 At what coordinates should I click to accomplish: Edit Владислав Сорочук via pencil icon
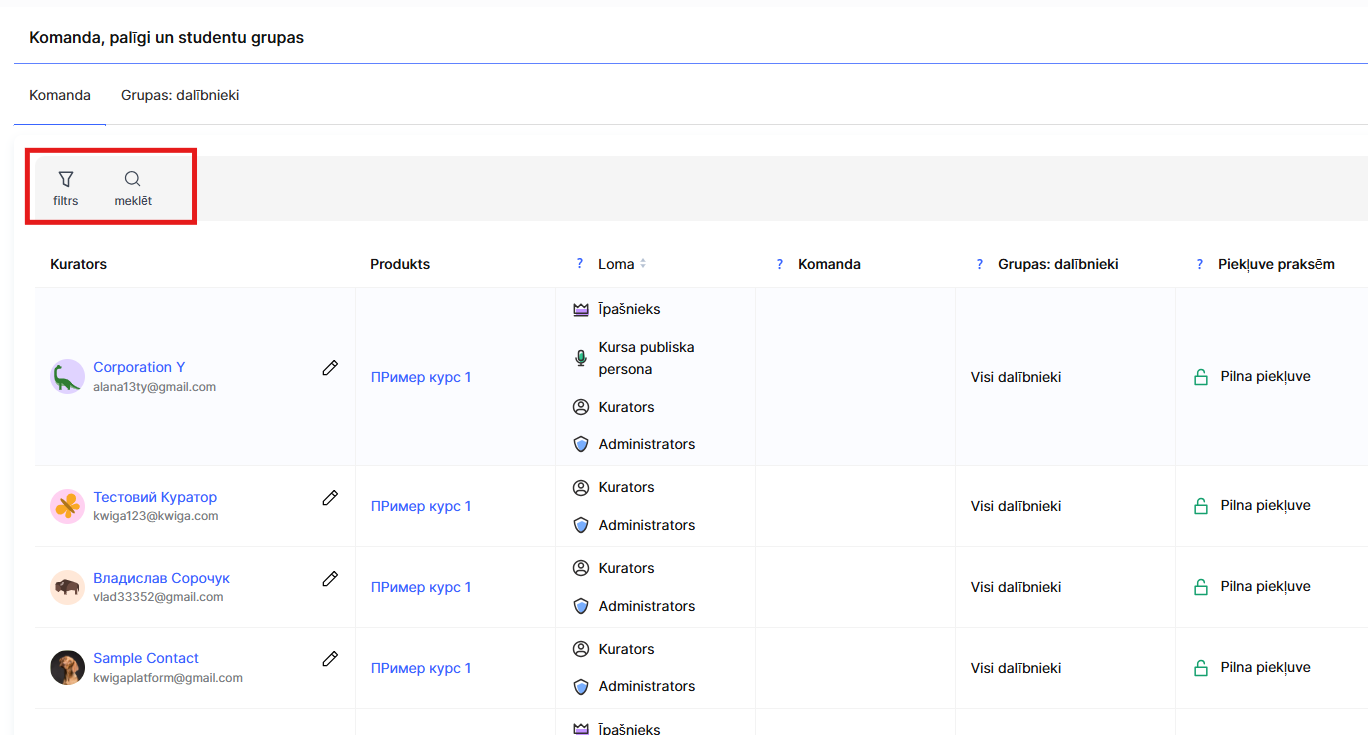330,579
